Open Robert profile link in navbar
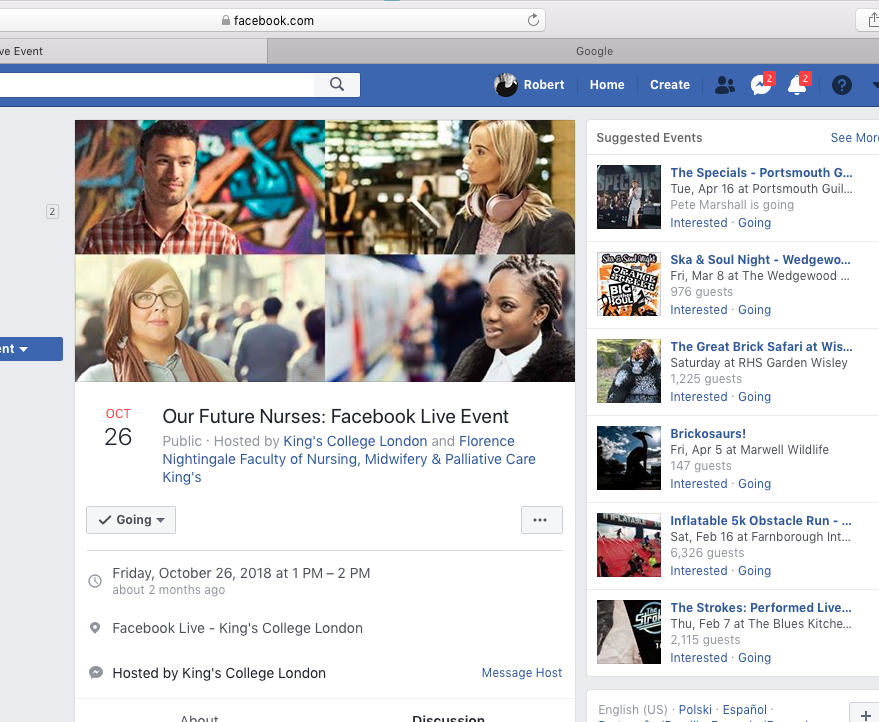Image resolution: width=879 pixels, height=722 pixels. (544, 85)
